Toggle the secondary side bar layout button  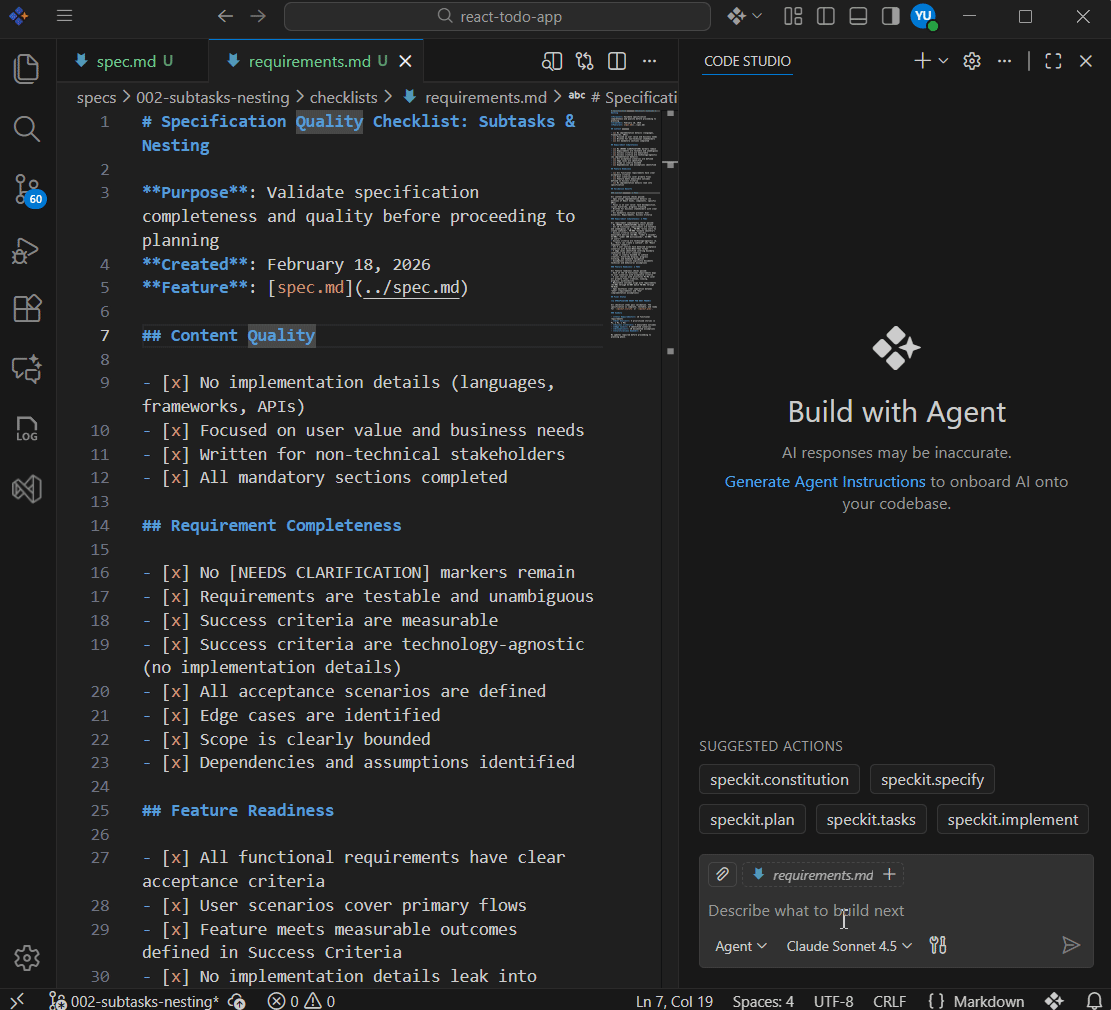890,16
